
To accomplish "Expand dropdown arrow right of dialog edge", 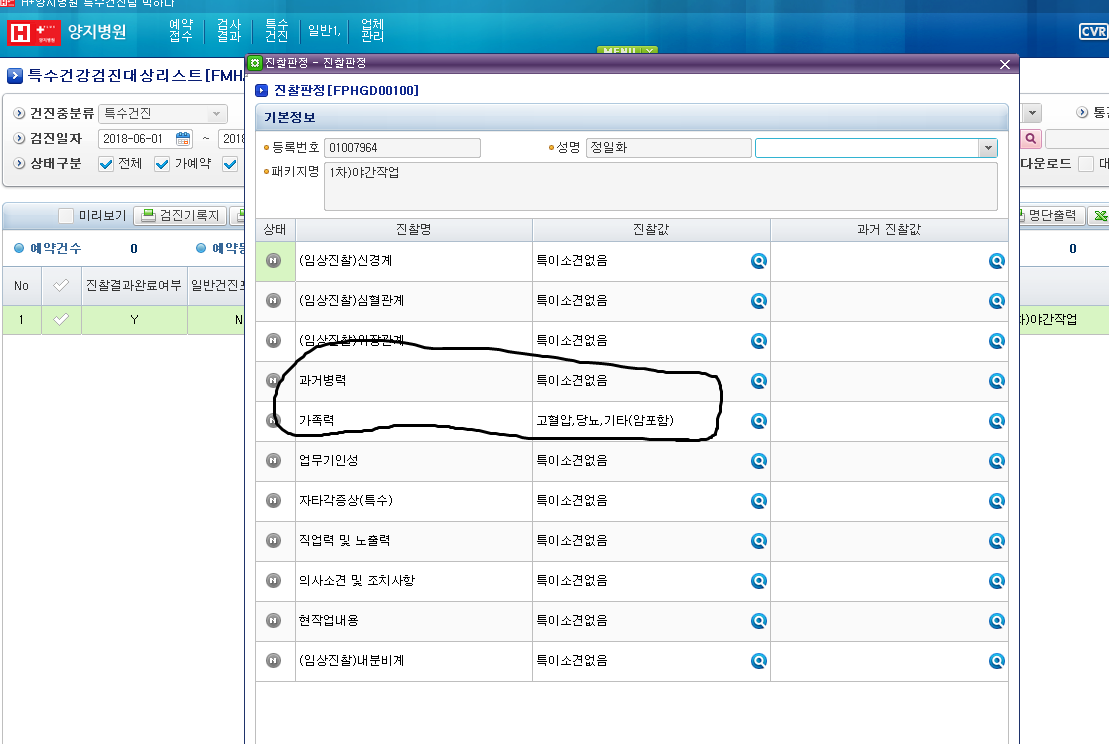I will point(1032,113).
